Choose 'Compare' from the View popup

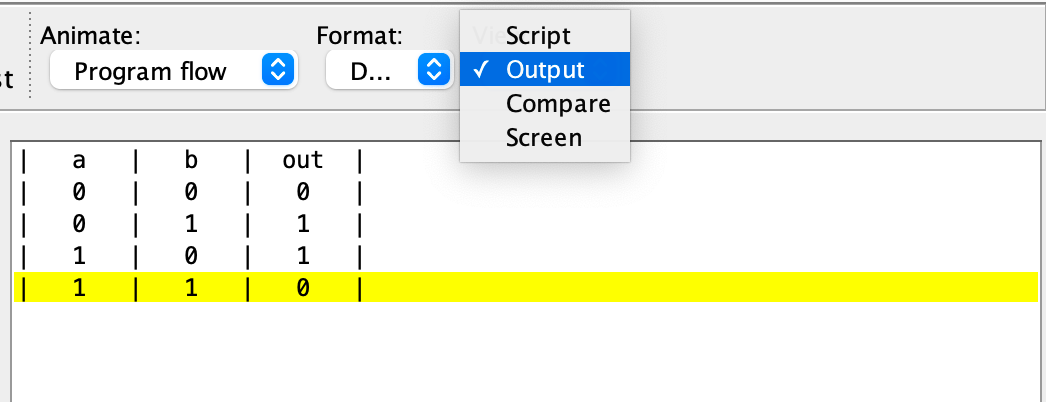tap(558, 103)
